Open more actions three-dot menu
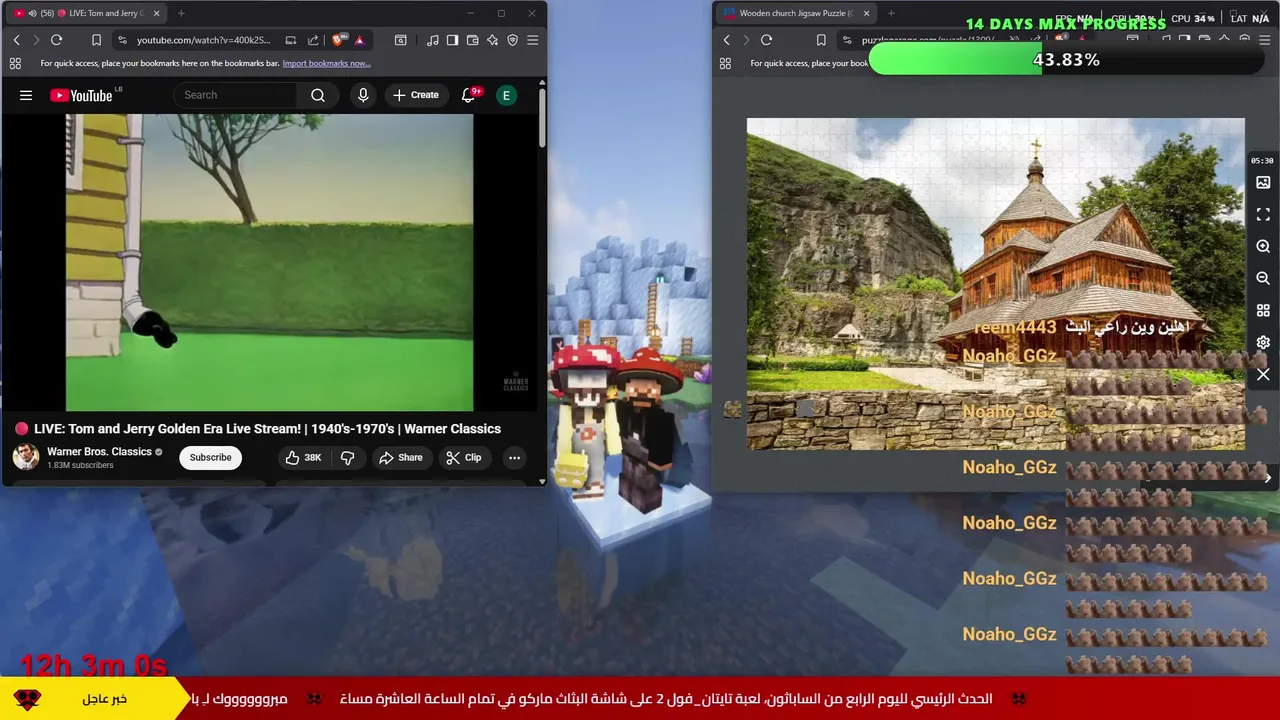The width and height of the screenshot is (1280, 720). tap(514, 457)
